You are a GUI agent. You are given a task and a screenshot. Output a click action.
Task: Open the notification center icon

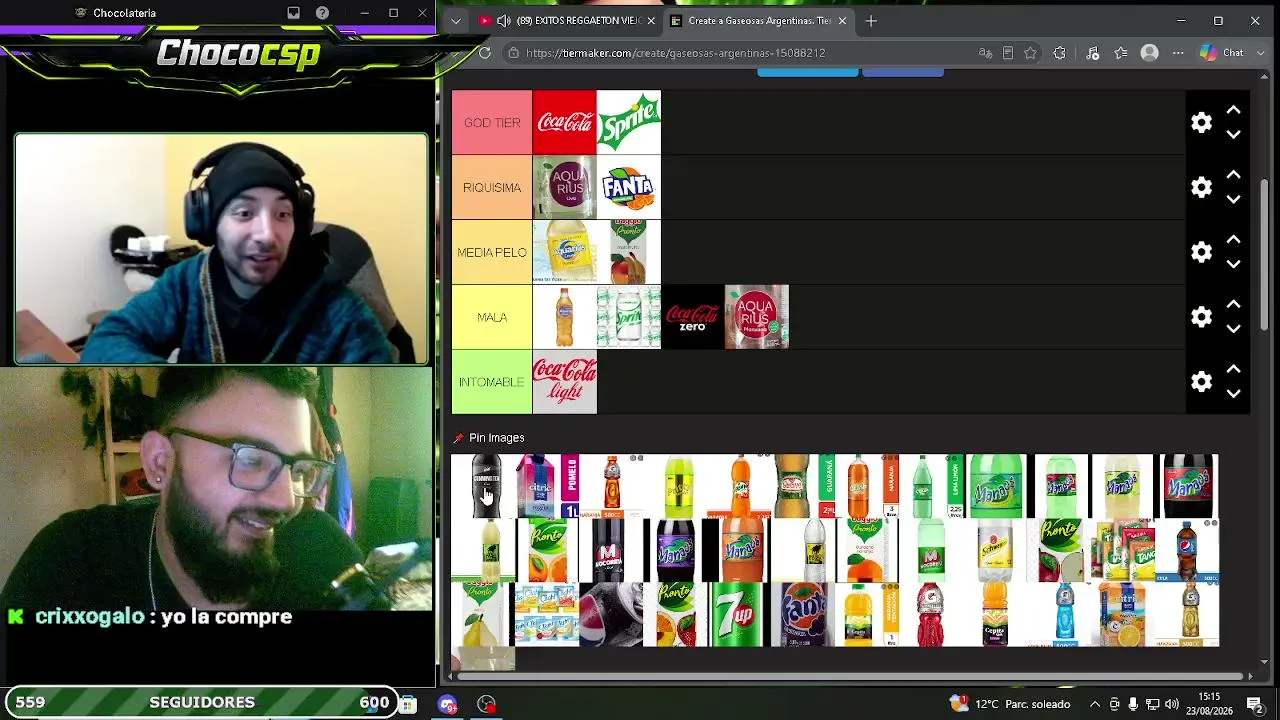click(x=1254, y=704)
